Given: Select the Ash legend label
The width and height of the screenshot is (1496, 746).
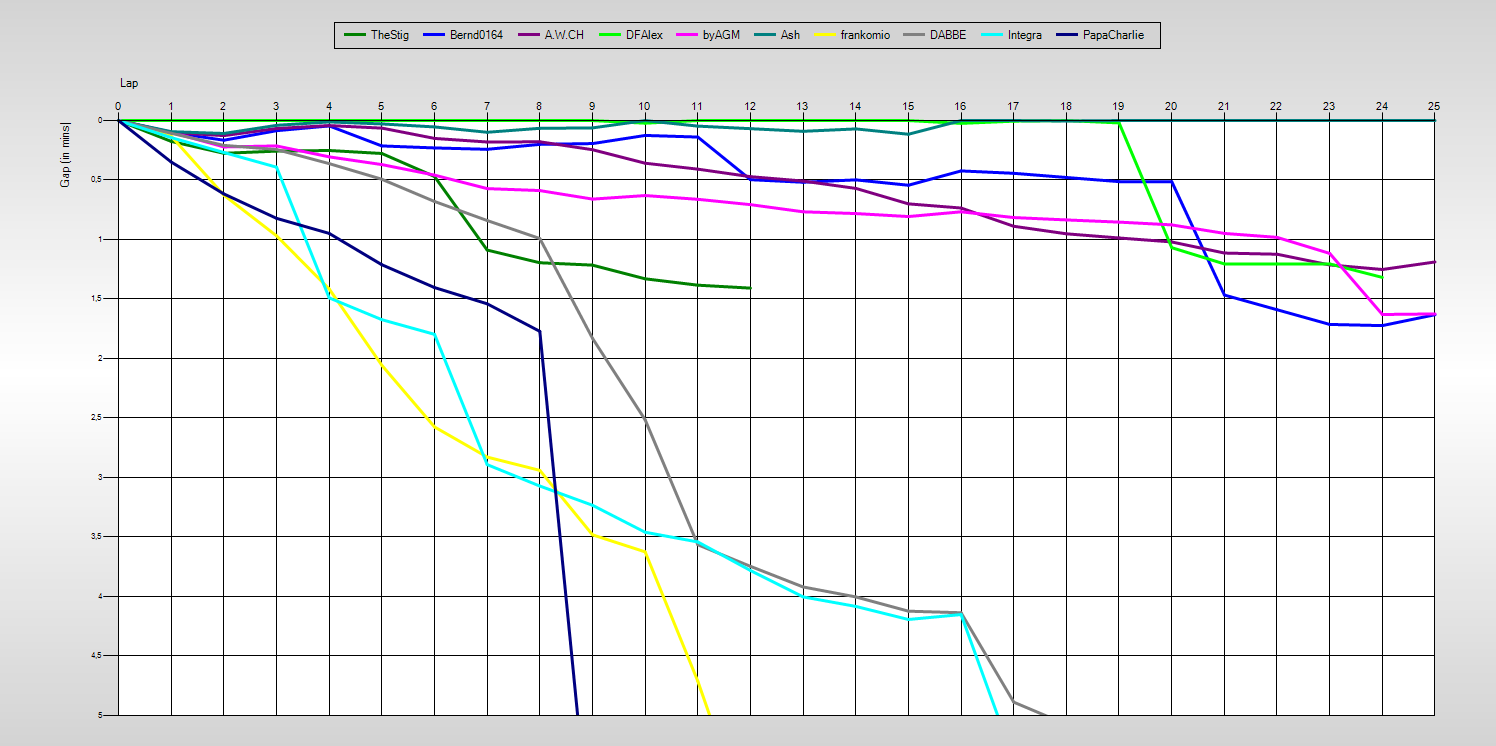Looking at the screenshot, I should pos(789,35).
